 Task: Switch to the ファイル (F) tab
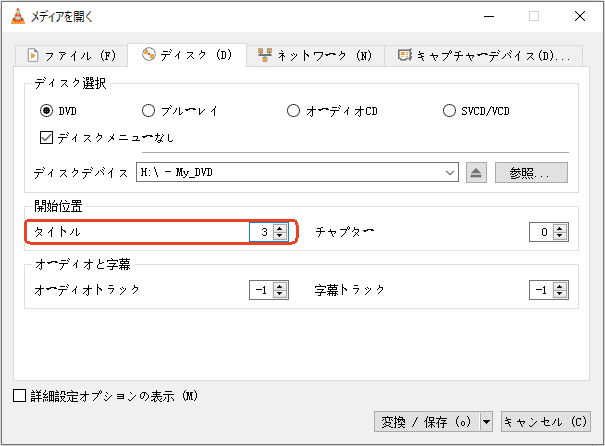[x=72, y=56]
